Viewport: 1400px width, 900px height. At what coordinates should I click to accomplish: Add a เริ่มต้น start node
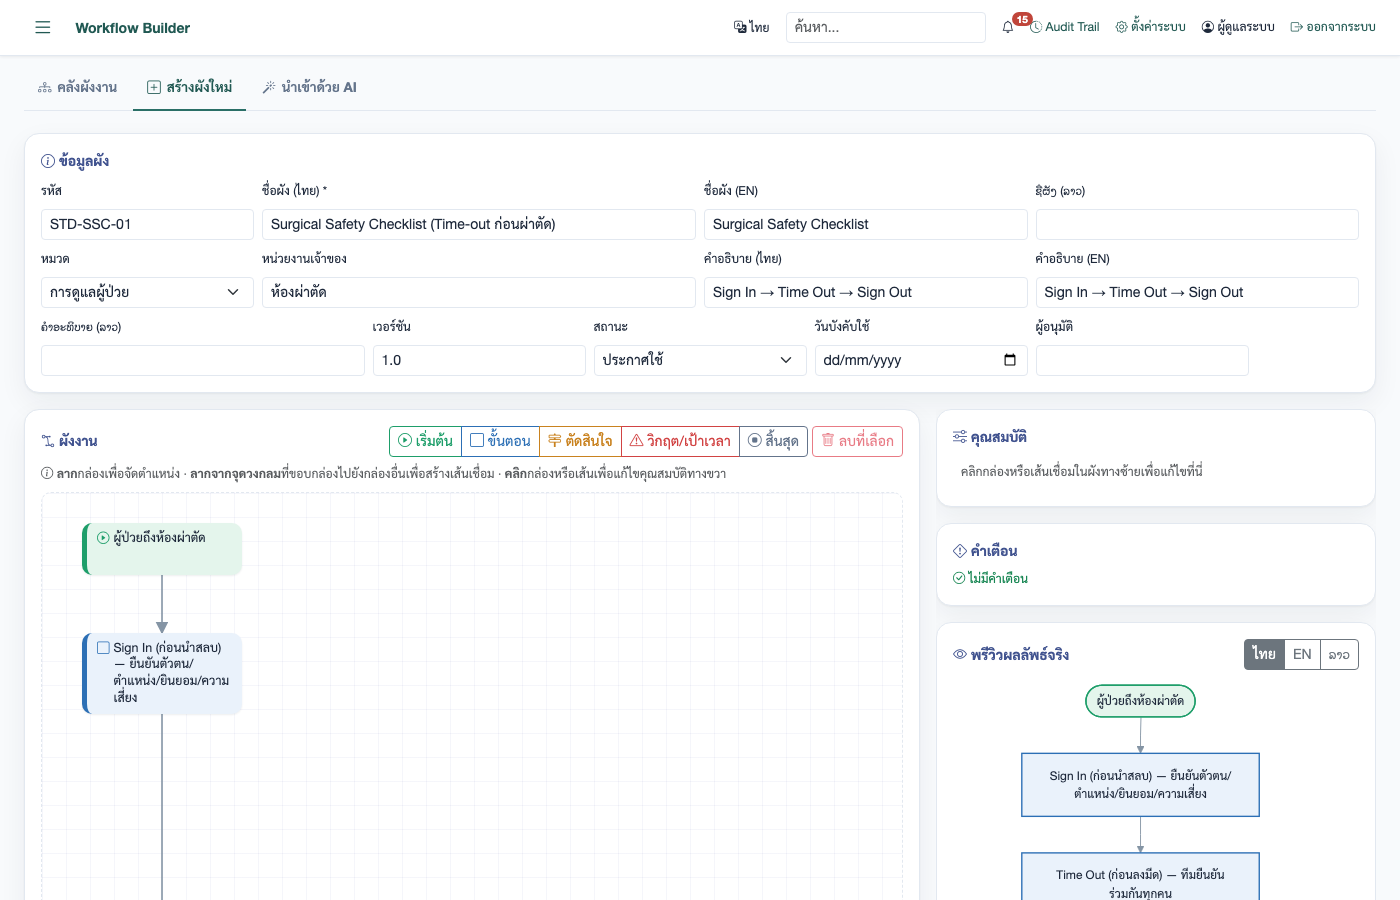click(425, 441)
